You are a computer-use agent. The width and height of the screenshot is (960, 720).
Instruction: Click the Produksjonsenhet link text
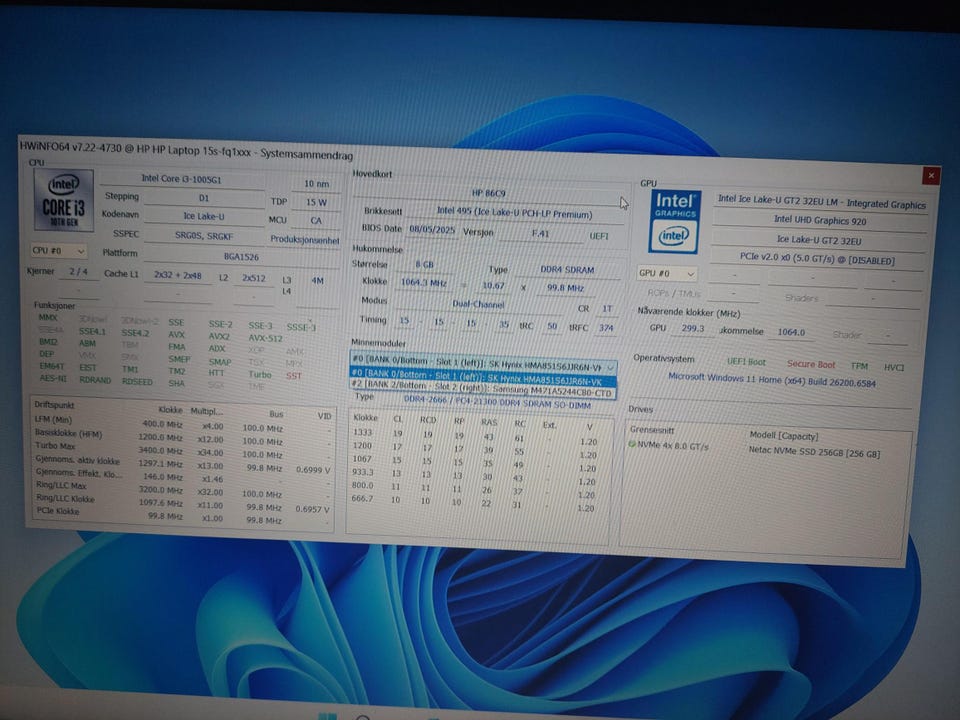coord(304,240)
